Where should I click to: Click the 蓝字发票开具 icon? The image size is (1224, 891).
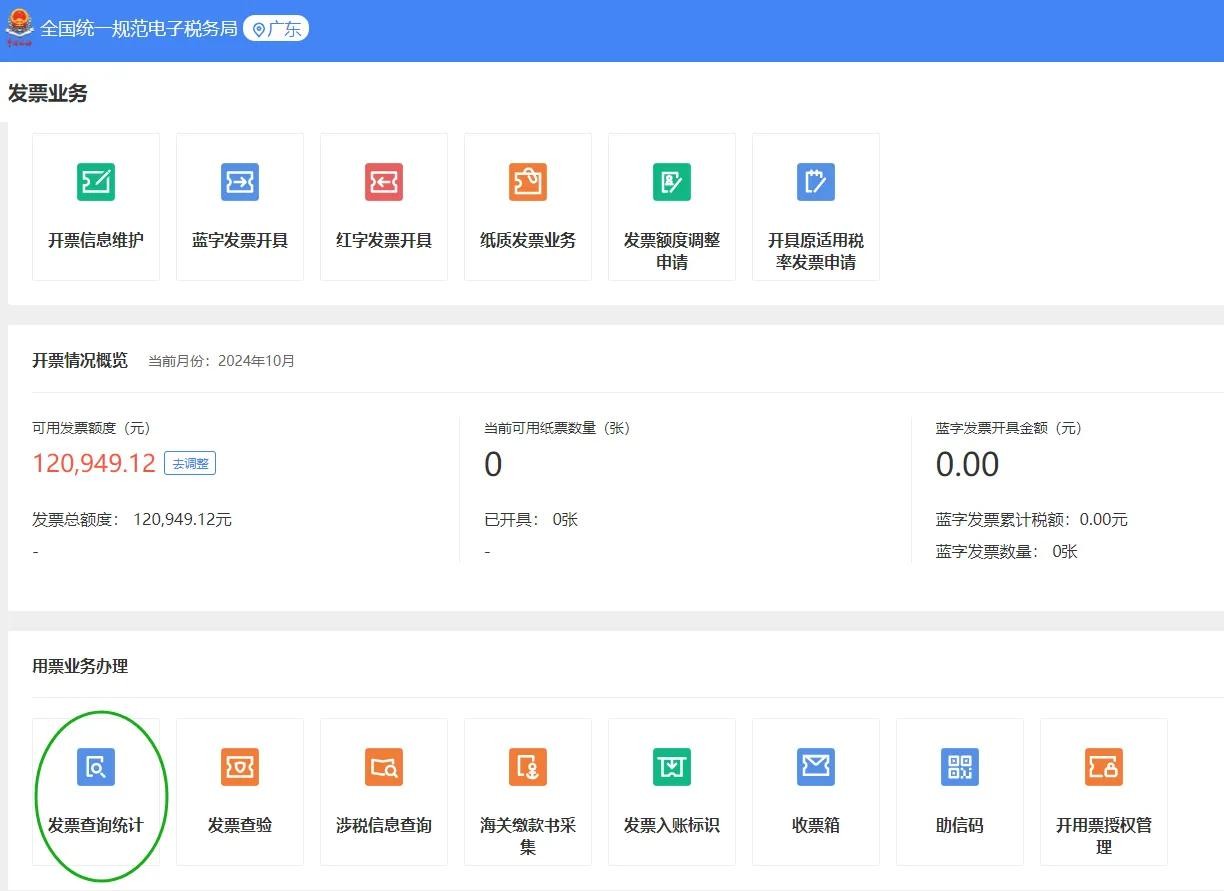pyautogui.click(x=240, y=182)
